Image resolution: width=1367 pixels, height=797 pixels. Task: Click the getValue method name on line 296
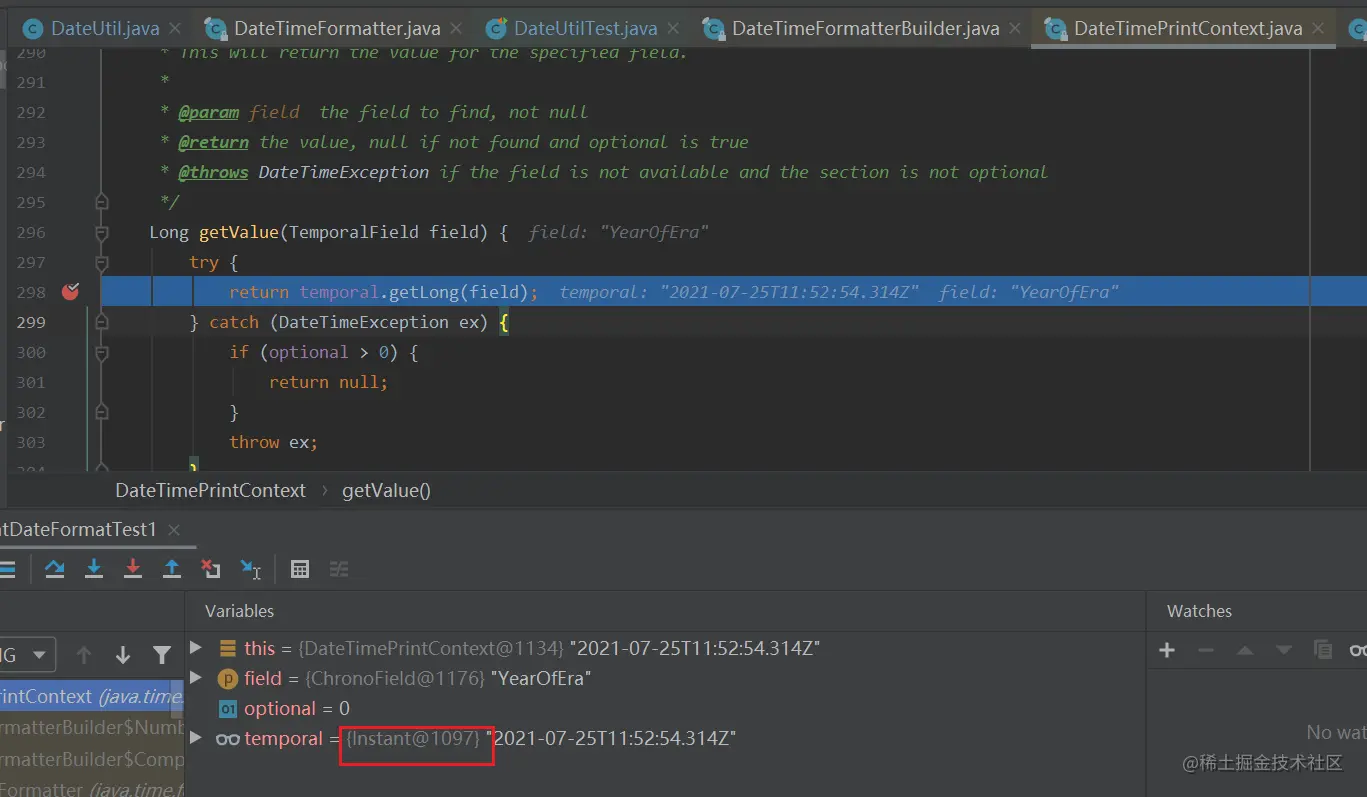(x=239, y=232)
